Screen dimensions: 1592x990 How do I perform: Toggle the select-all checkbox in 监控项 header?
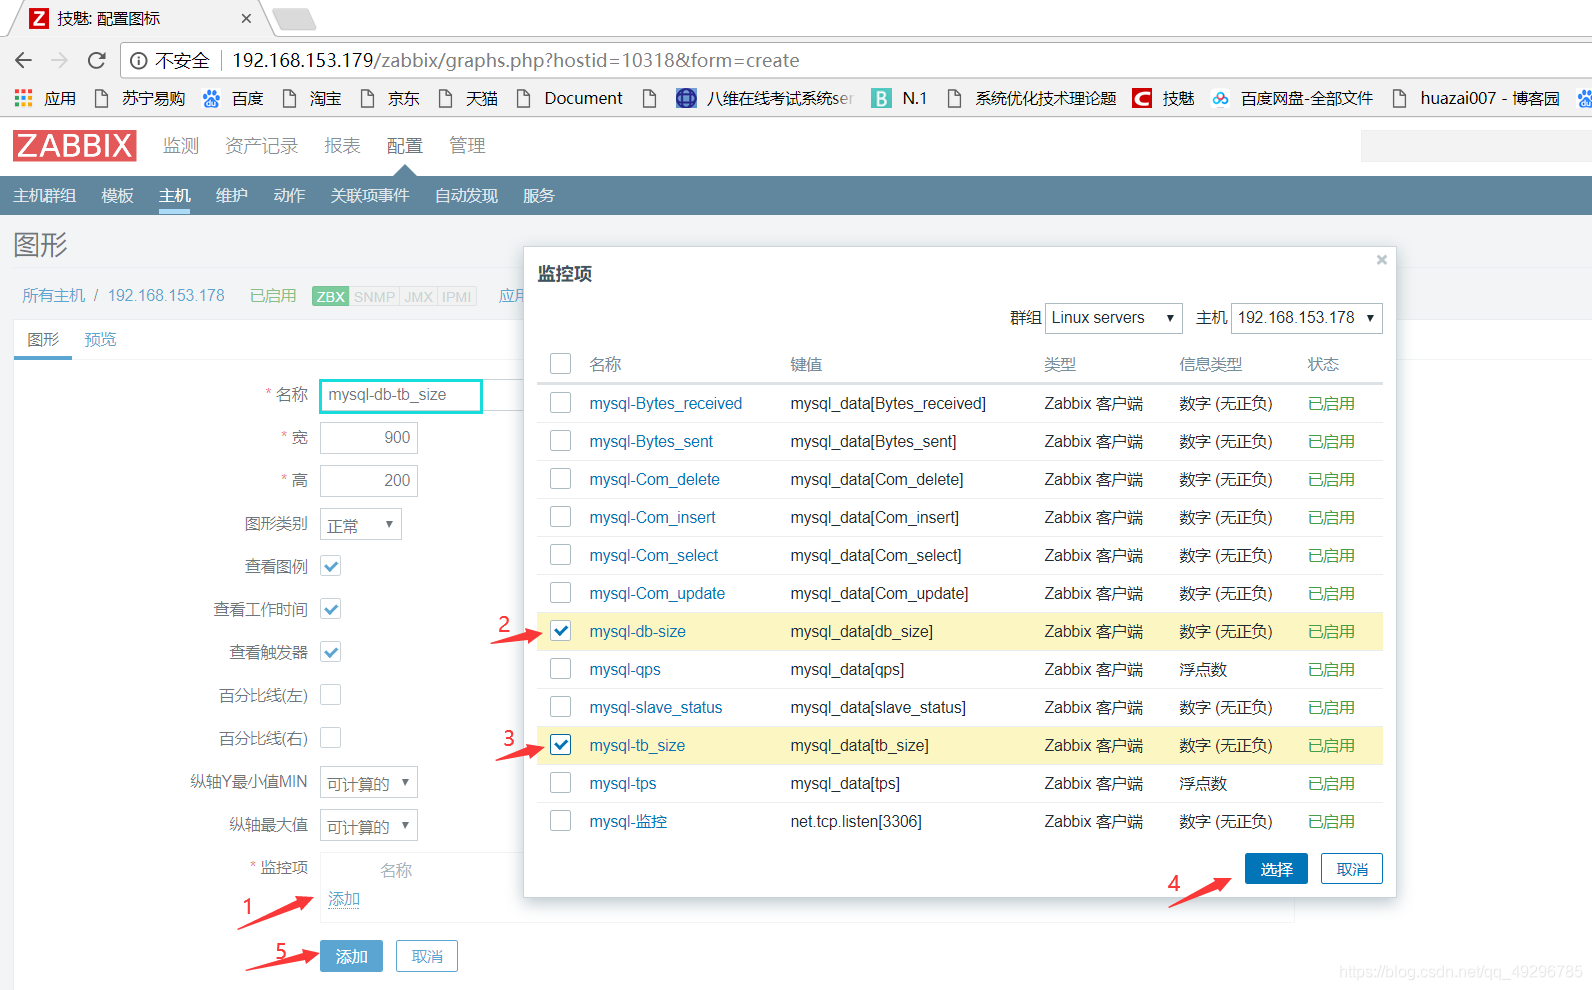tap(561, 363)
